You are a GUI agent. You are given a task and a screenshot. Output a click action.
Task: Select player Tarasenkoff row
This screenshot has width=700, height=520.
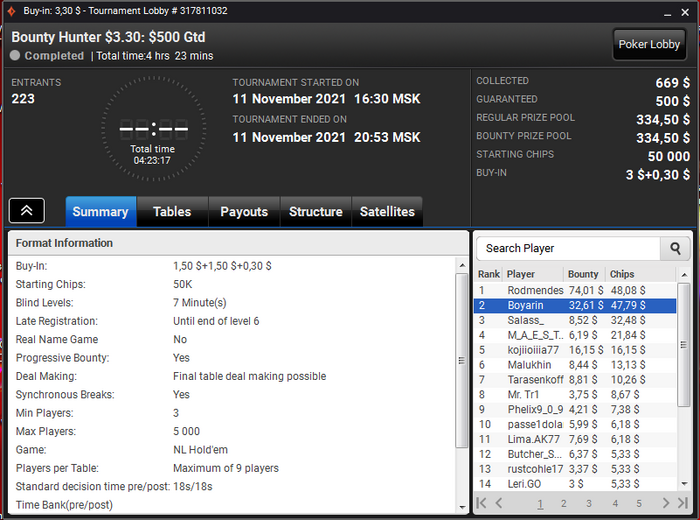tap(575, 380)
